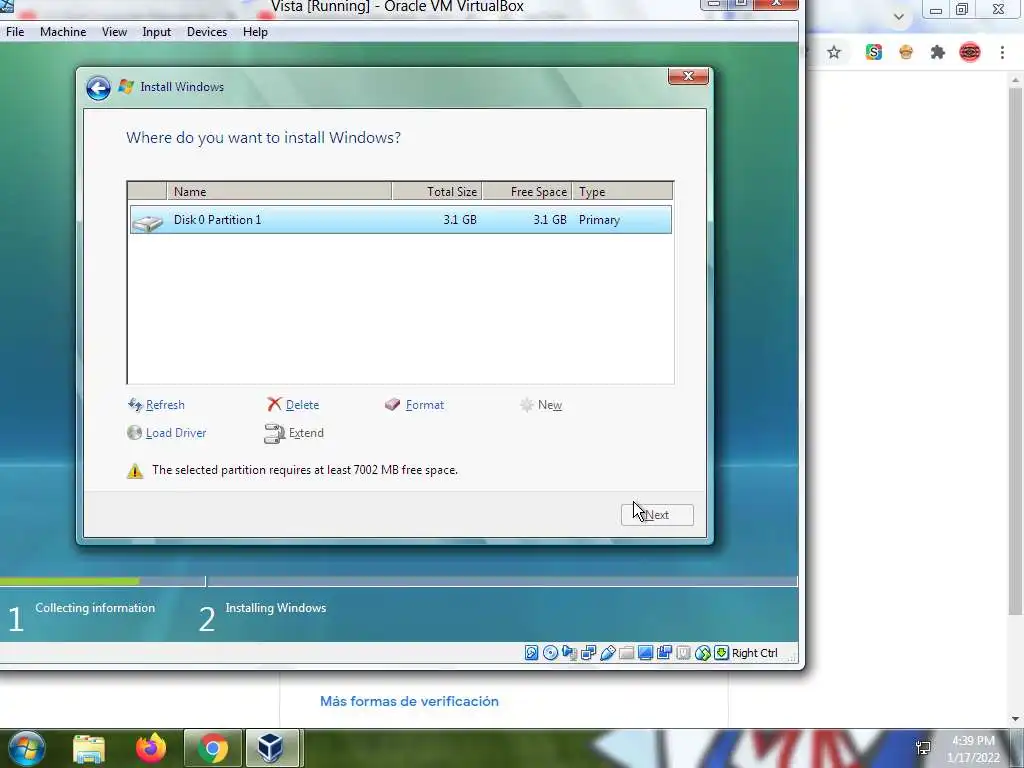Open Chrome three-dot menu
Screen dimensions: 1024x768
[1002, 52]
